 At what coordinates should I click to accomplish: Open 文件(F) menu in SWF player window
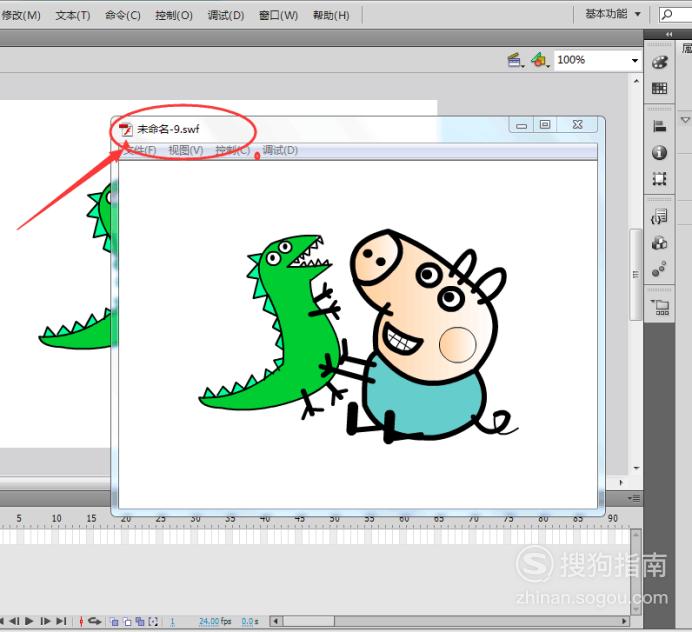pyautogui.click(x=139, y=150)
